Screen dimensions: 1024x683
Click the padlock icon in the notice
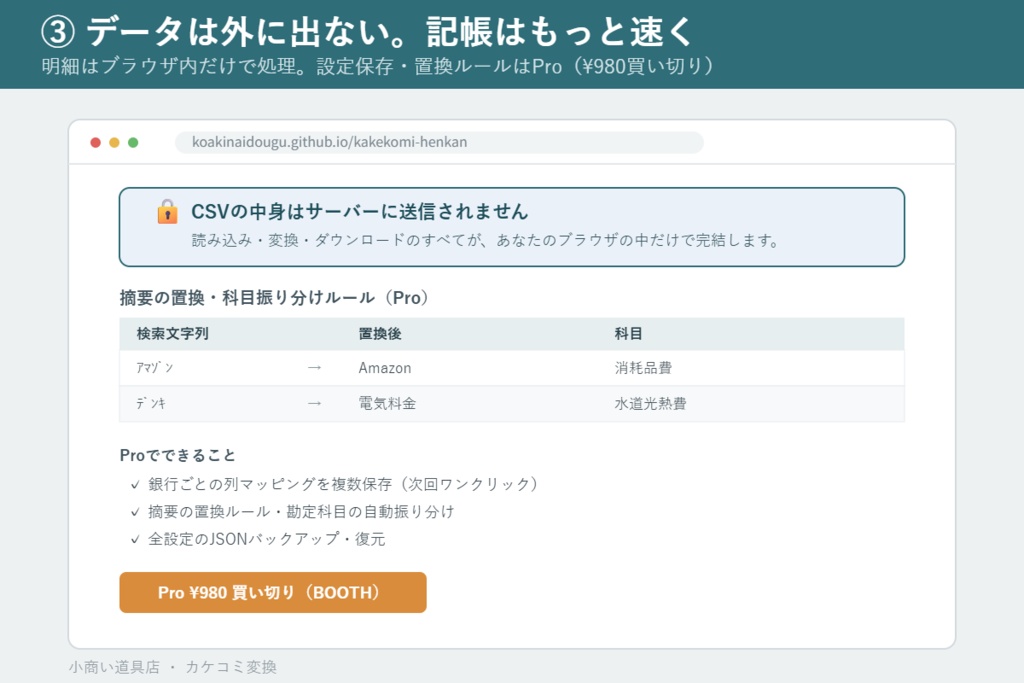(x=168, y=212)
